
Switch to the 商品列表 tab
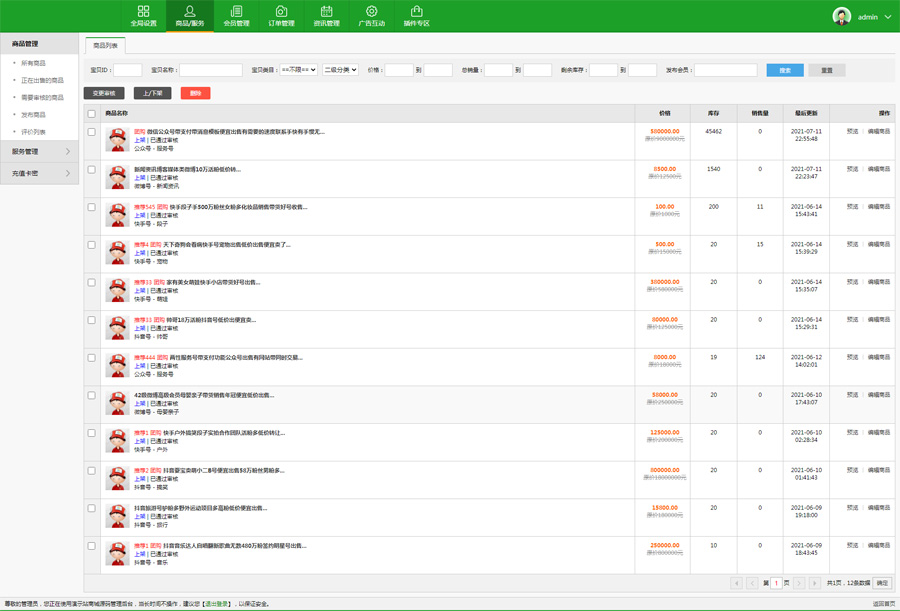(105, 46)
